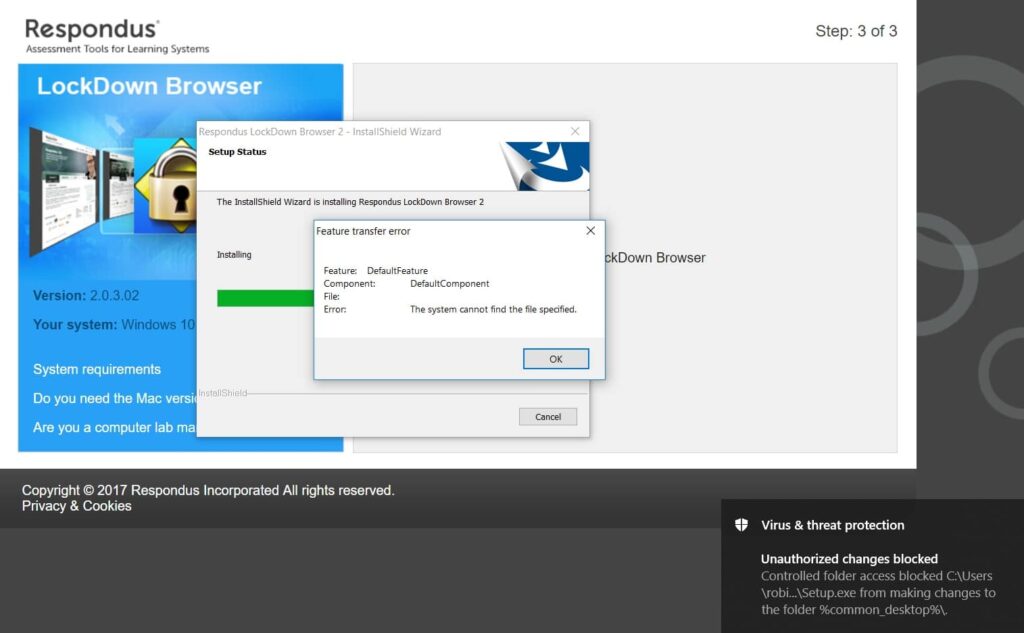
Task: Click the Unauthorized changes blocked message
Action: coord(849,559)
